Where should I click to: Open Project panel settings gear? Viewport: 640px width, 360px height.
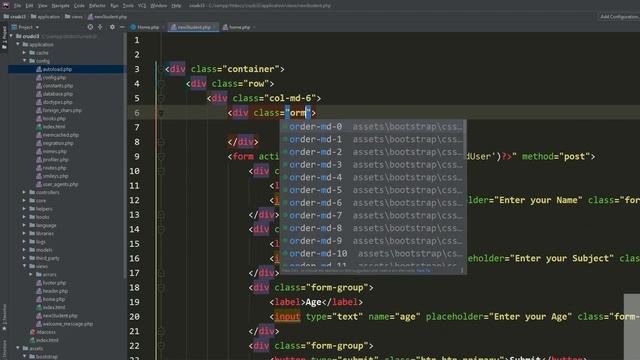pyautogui.click(x=112, y=27)
